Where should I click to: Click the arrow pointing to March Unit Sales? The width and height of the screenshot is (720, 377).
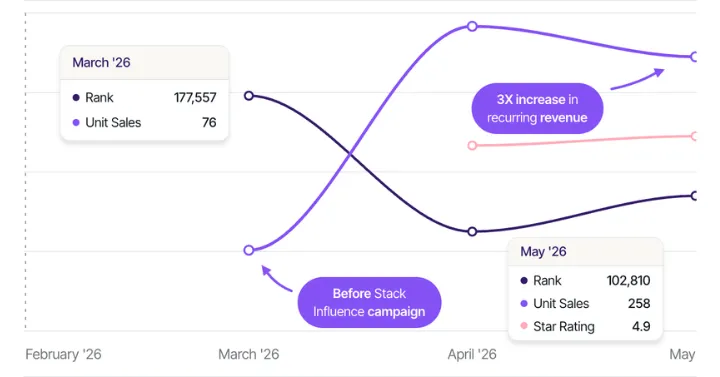tap(277, 278)
